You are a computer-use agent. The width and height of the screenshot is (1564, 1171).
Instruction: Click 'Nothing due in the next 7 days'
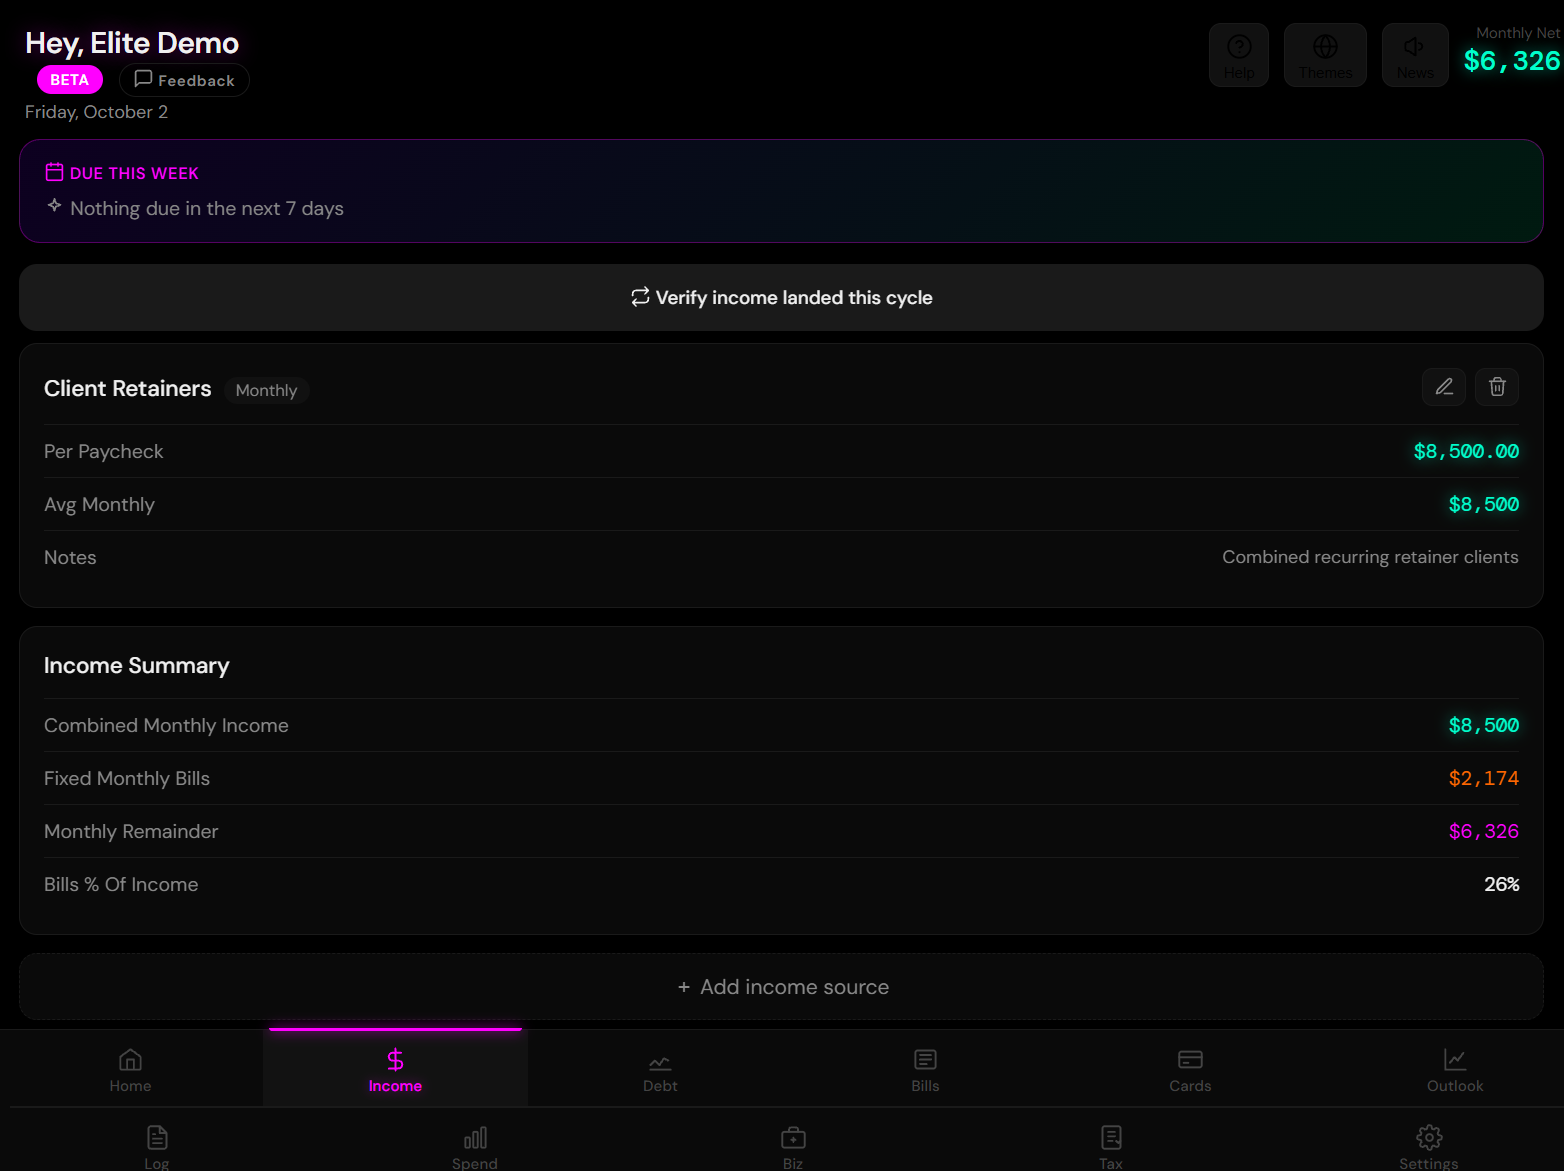point(207,208)
